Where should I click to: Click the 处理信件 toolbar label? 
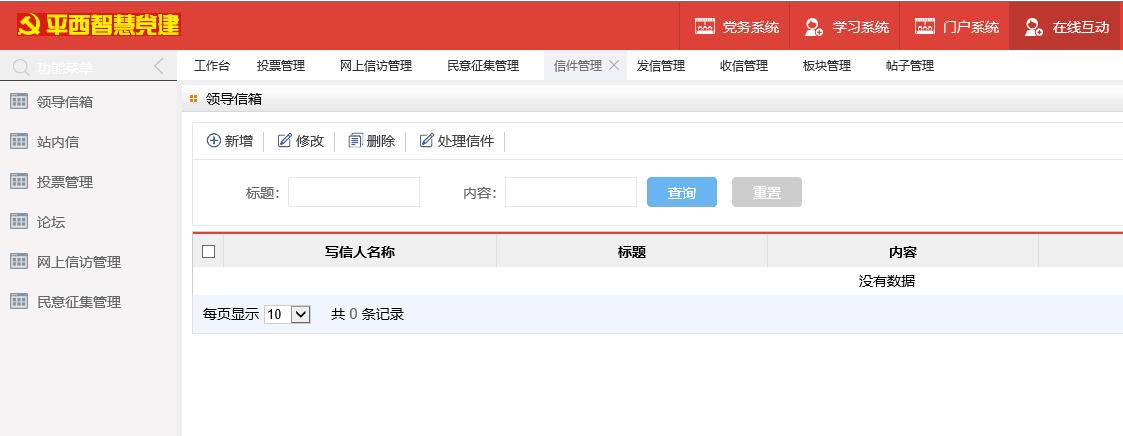click(466, 141)
